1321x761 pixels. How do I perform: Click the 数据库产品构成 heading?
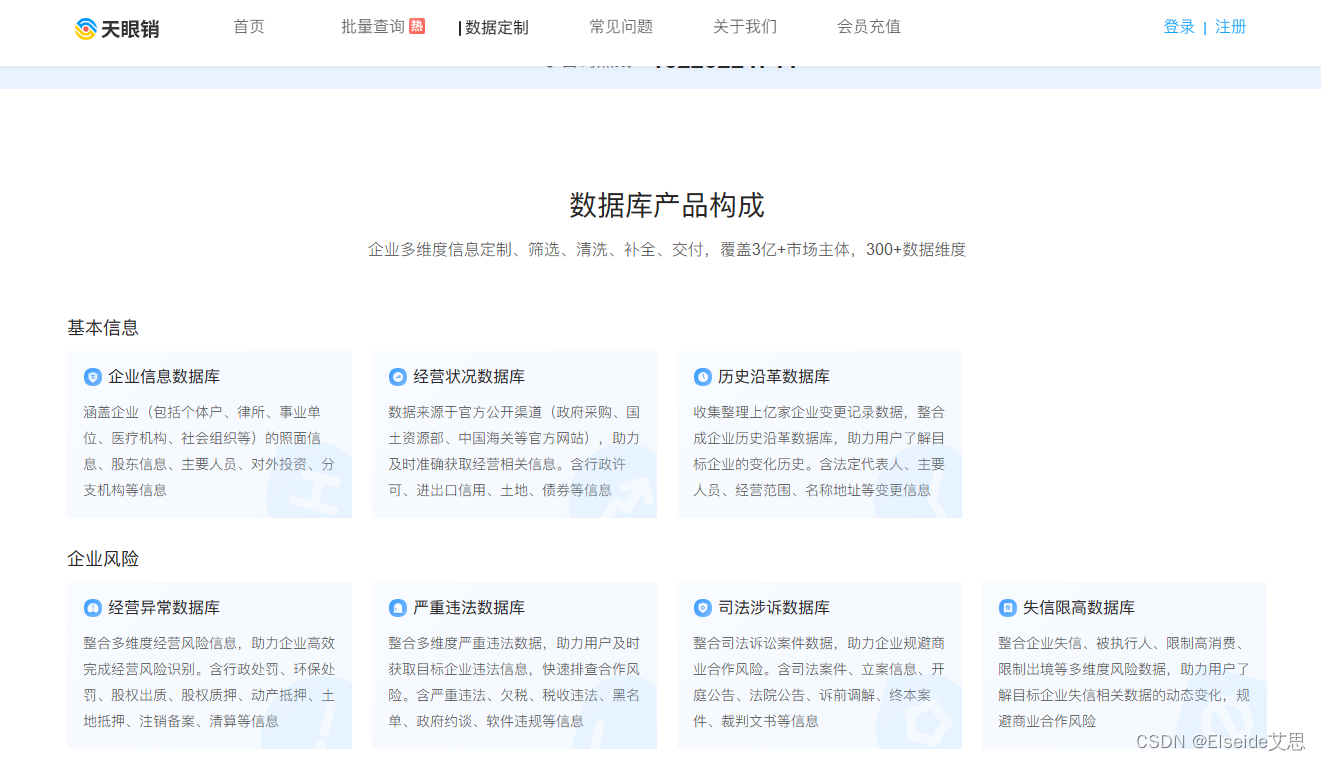[x=667, y=206]
